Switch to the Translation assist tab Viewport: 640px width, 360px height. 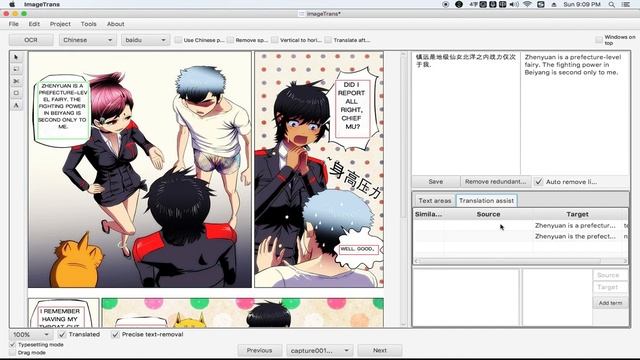(486, 200)
